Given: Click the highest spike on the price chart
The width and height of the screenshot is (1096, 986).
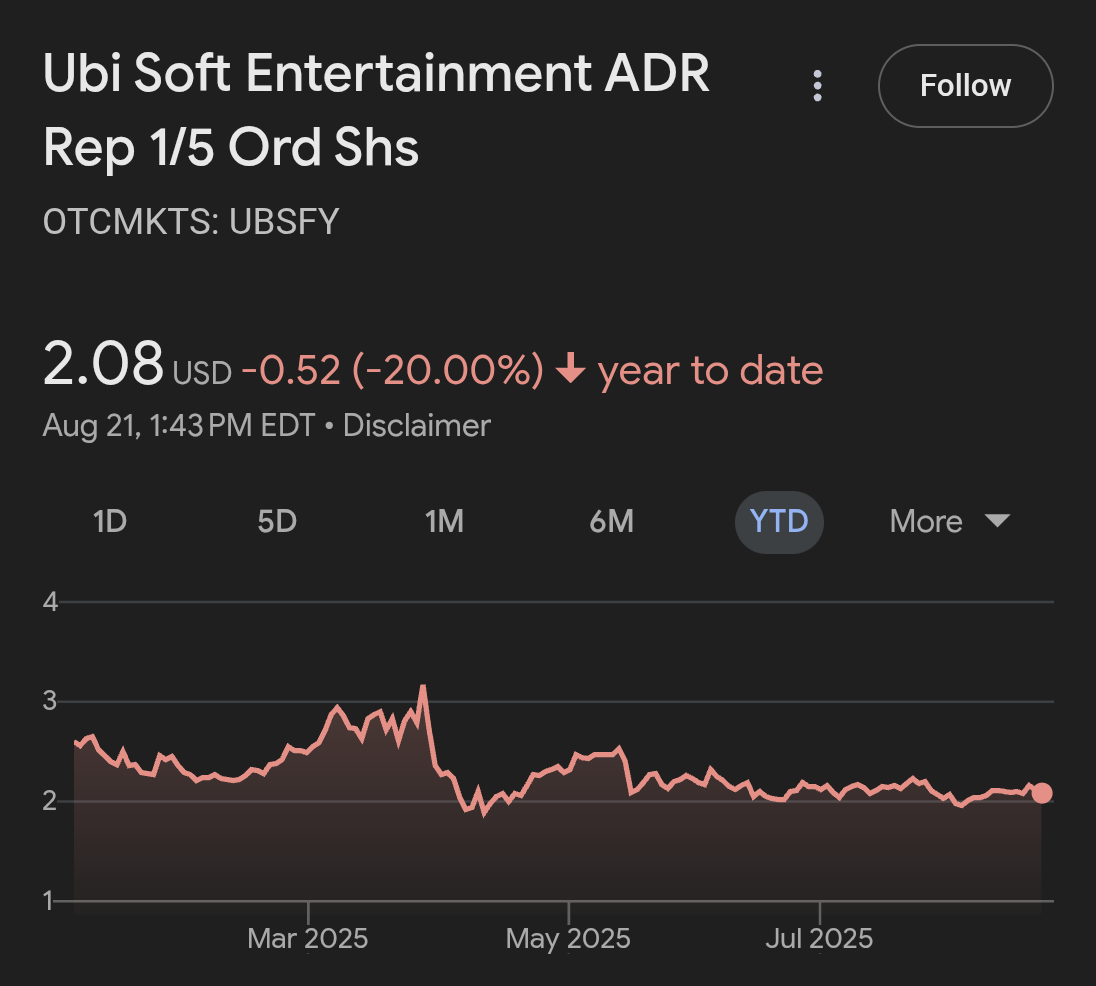Looking at the screenshot, I should click(423, 687).
